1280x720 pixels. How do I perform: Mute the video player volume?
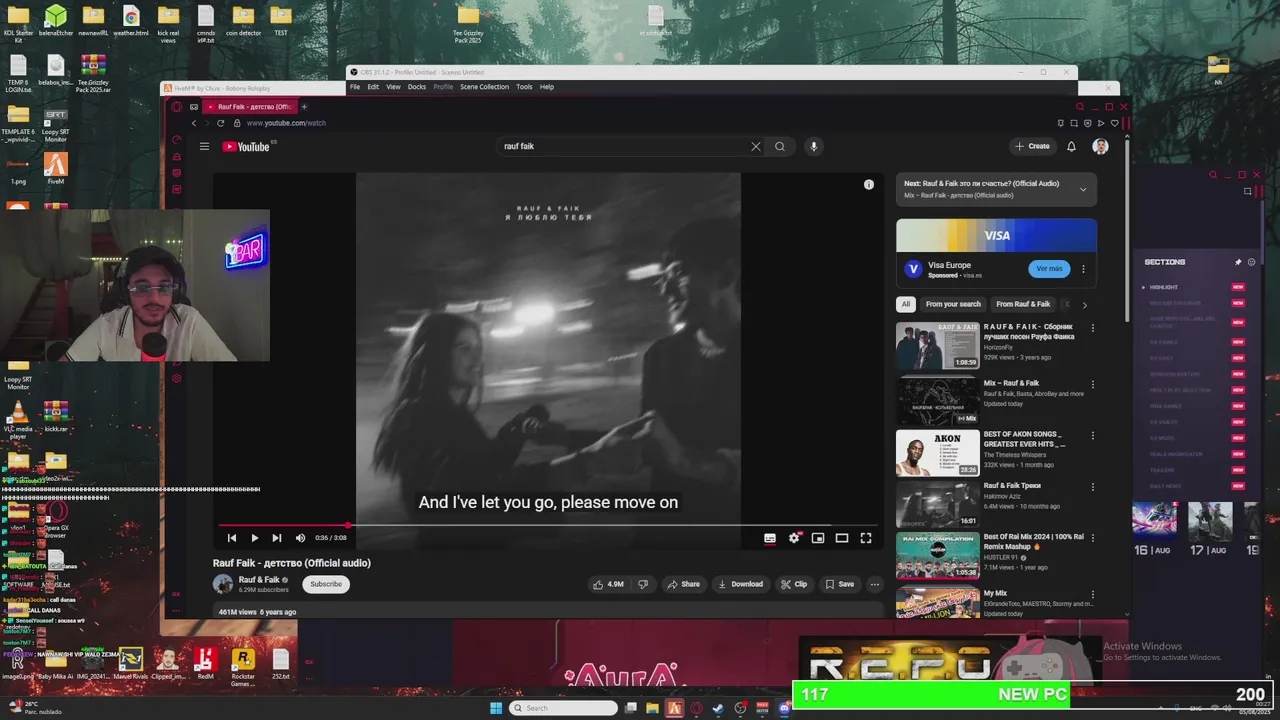click(x=300, y=538)
